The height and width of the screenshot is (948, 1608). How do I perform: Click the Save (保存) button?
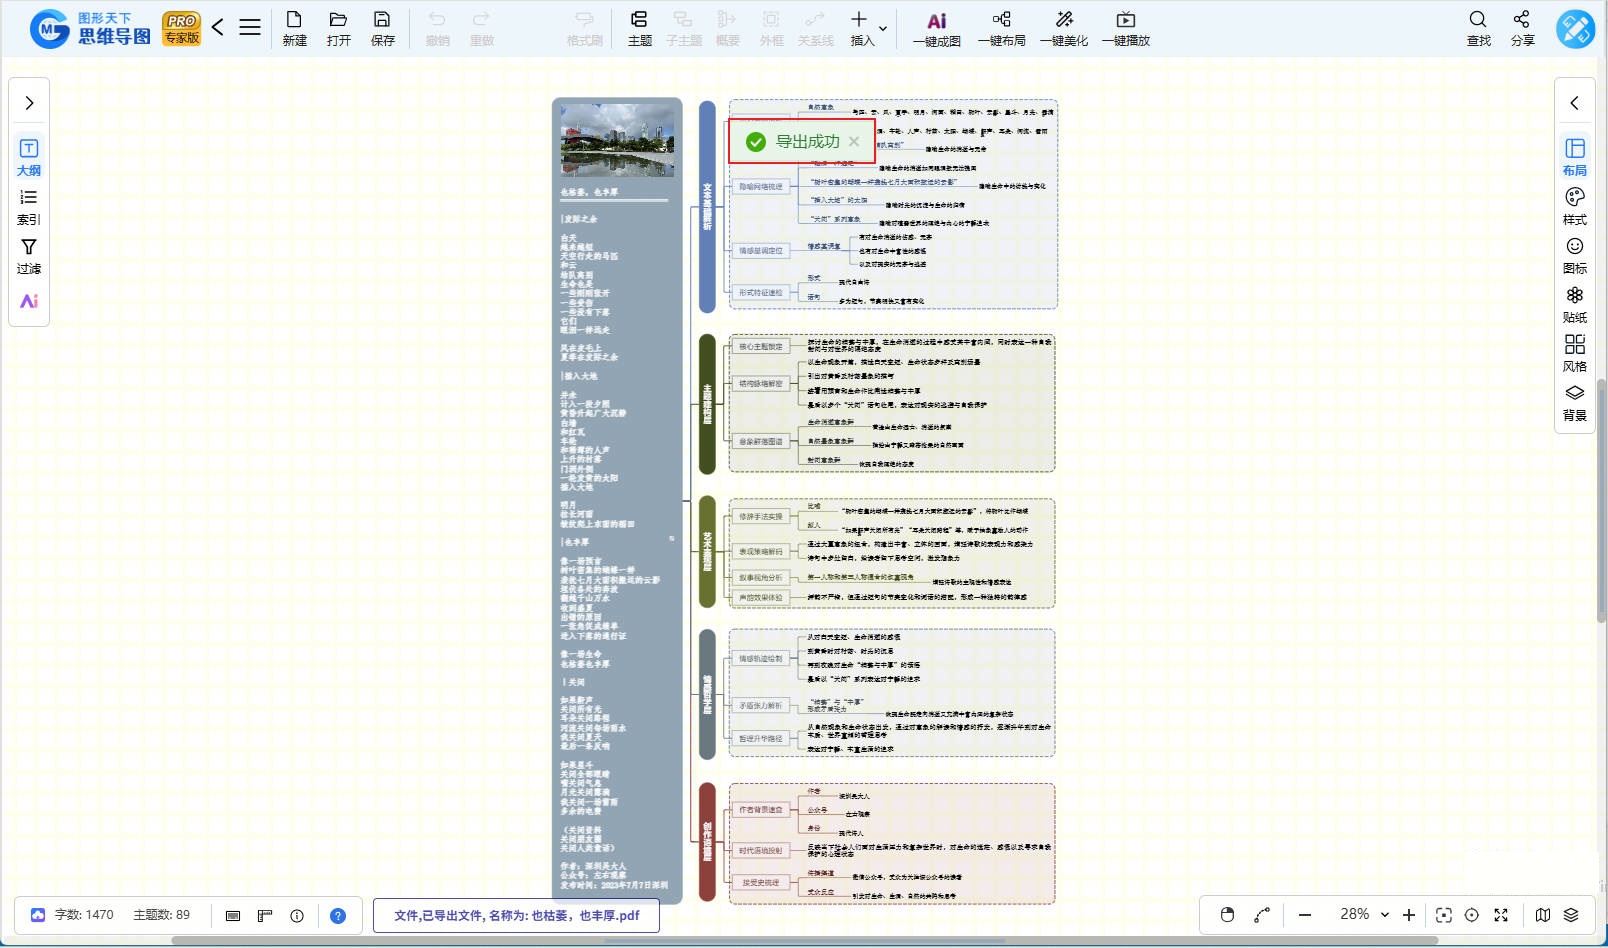pos(382,28)
